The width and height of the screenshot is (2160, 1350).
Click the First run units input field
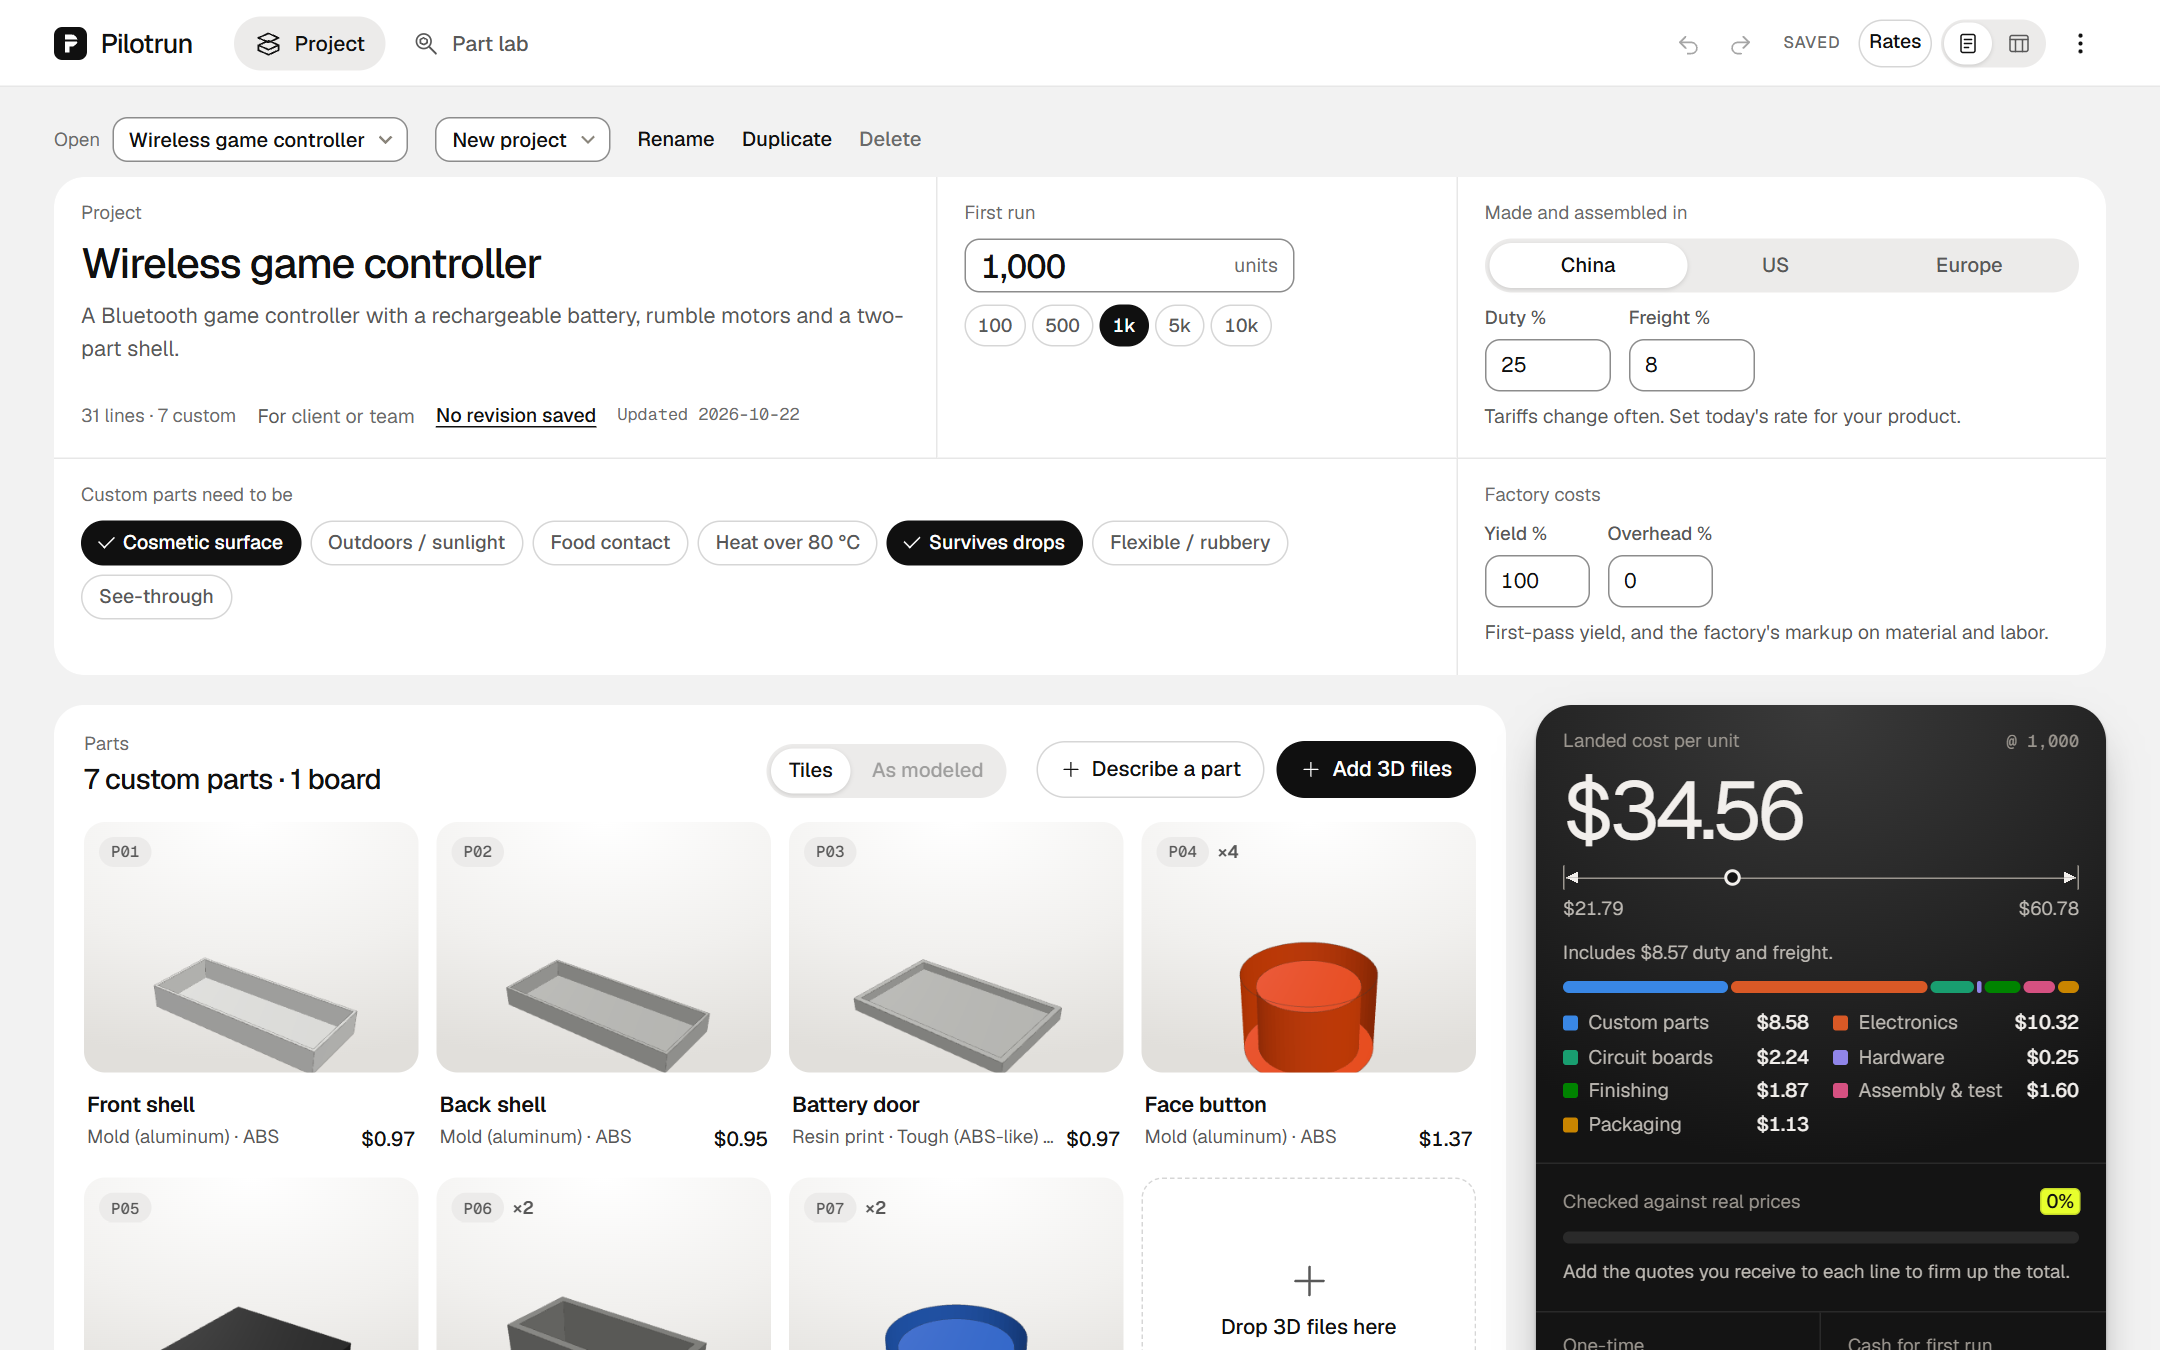(1129, 266)
